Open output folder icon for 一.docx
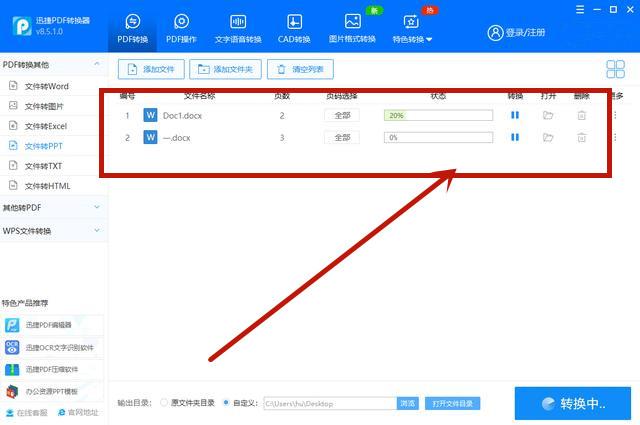Image resolution: width=640 pixels, height=425 pixels. click(548, 138)
